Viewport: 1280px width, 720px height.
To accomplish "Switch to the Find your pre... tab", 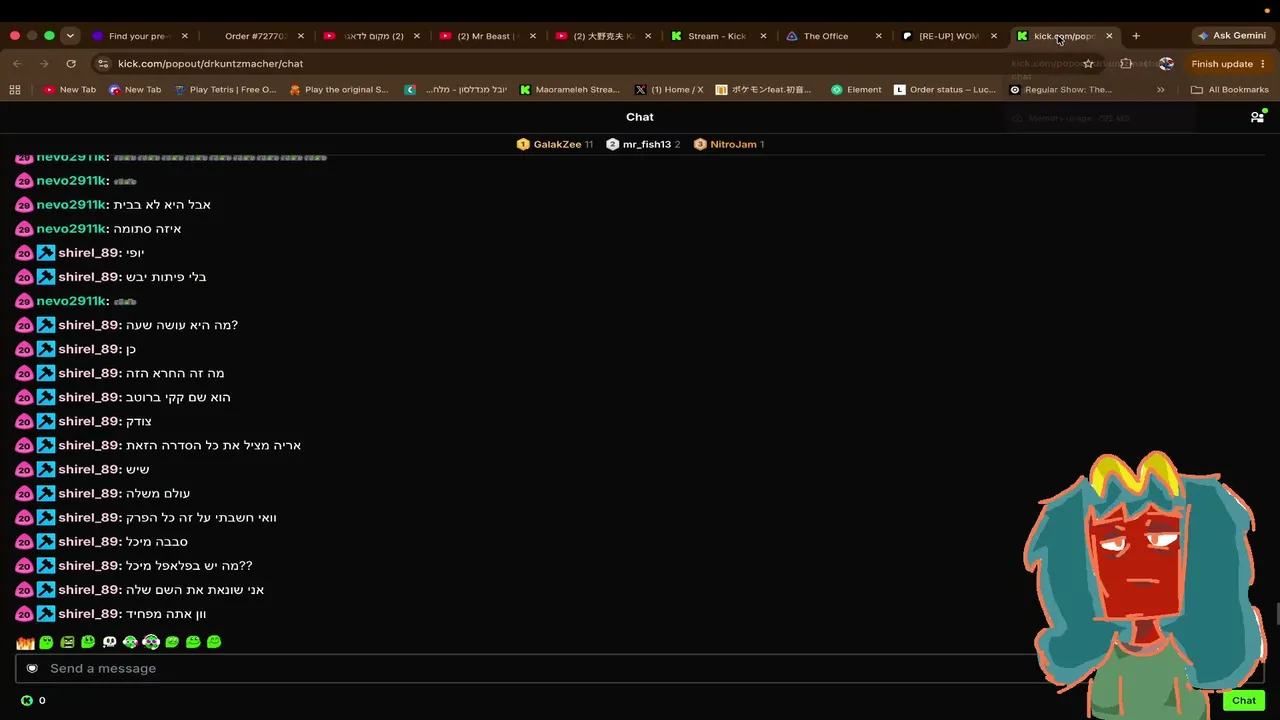I will pos(140,36).
